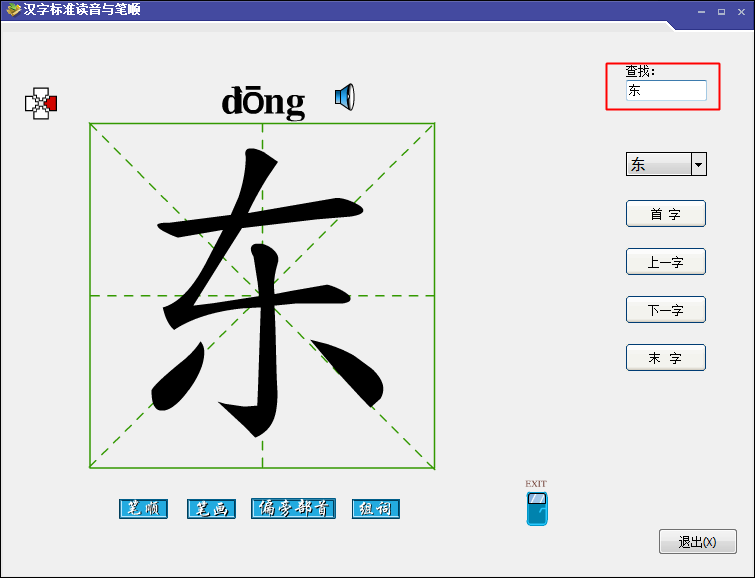Viewport: 755px width, 578px height.
Task: Expand the character dropdown arrow
Action: tap(699, 164)
